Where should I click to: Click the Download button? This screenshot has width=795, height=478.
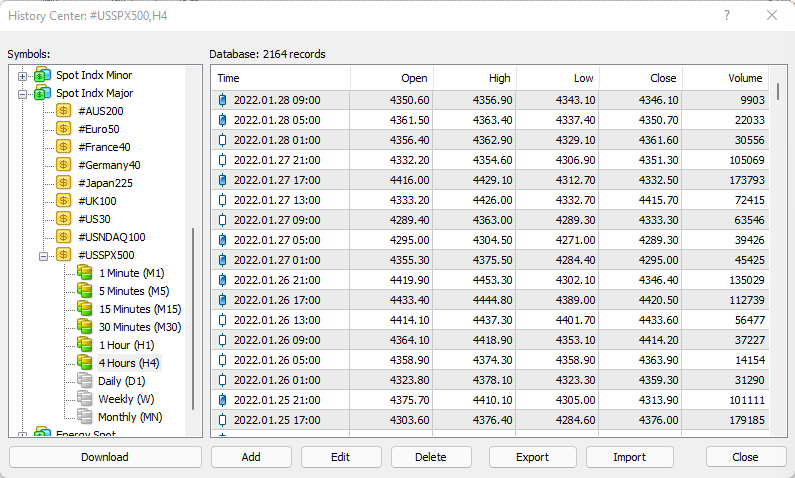click(x=105, y=457)
